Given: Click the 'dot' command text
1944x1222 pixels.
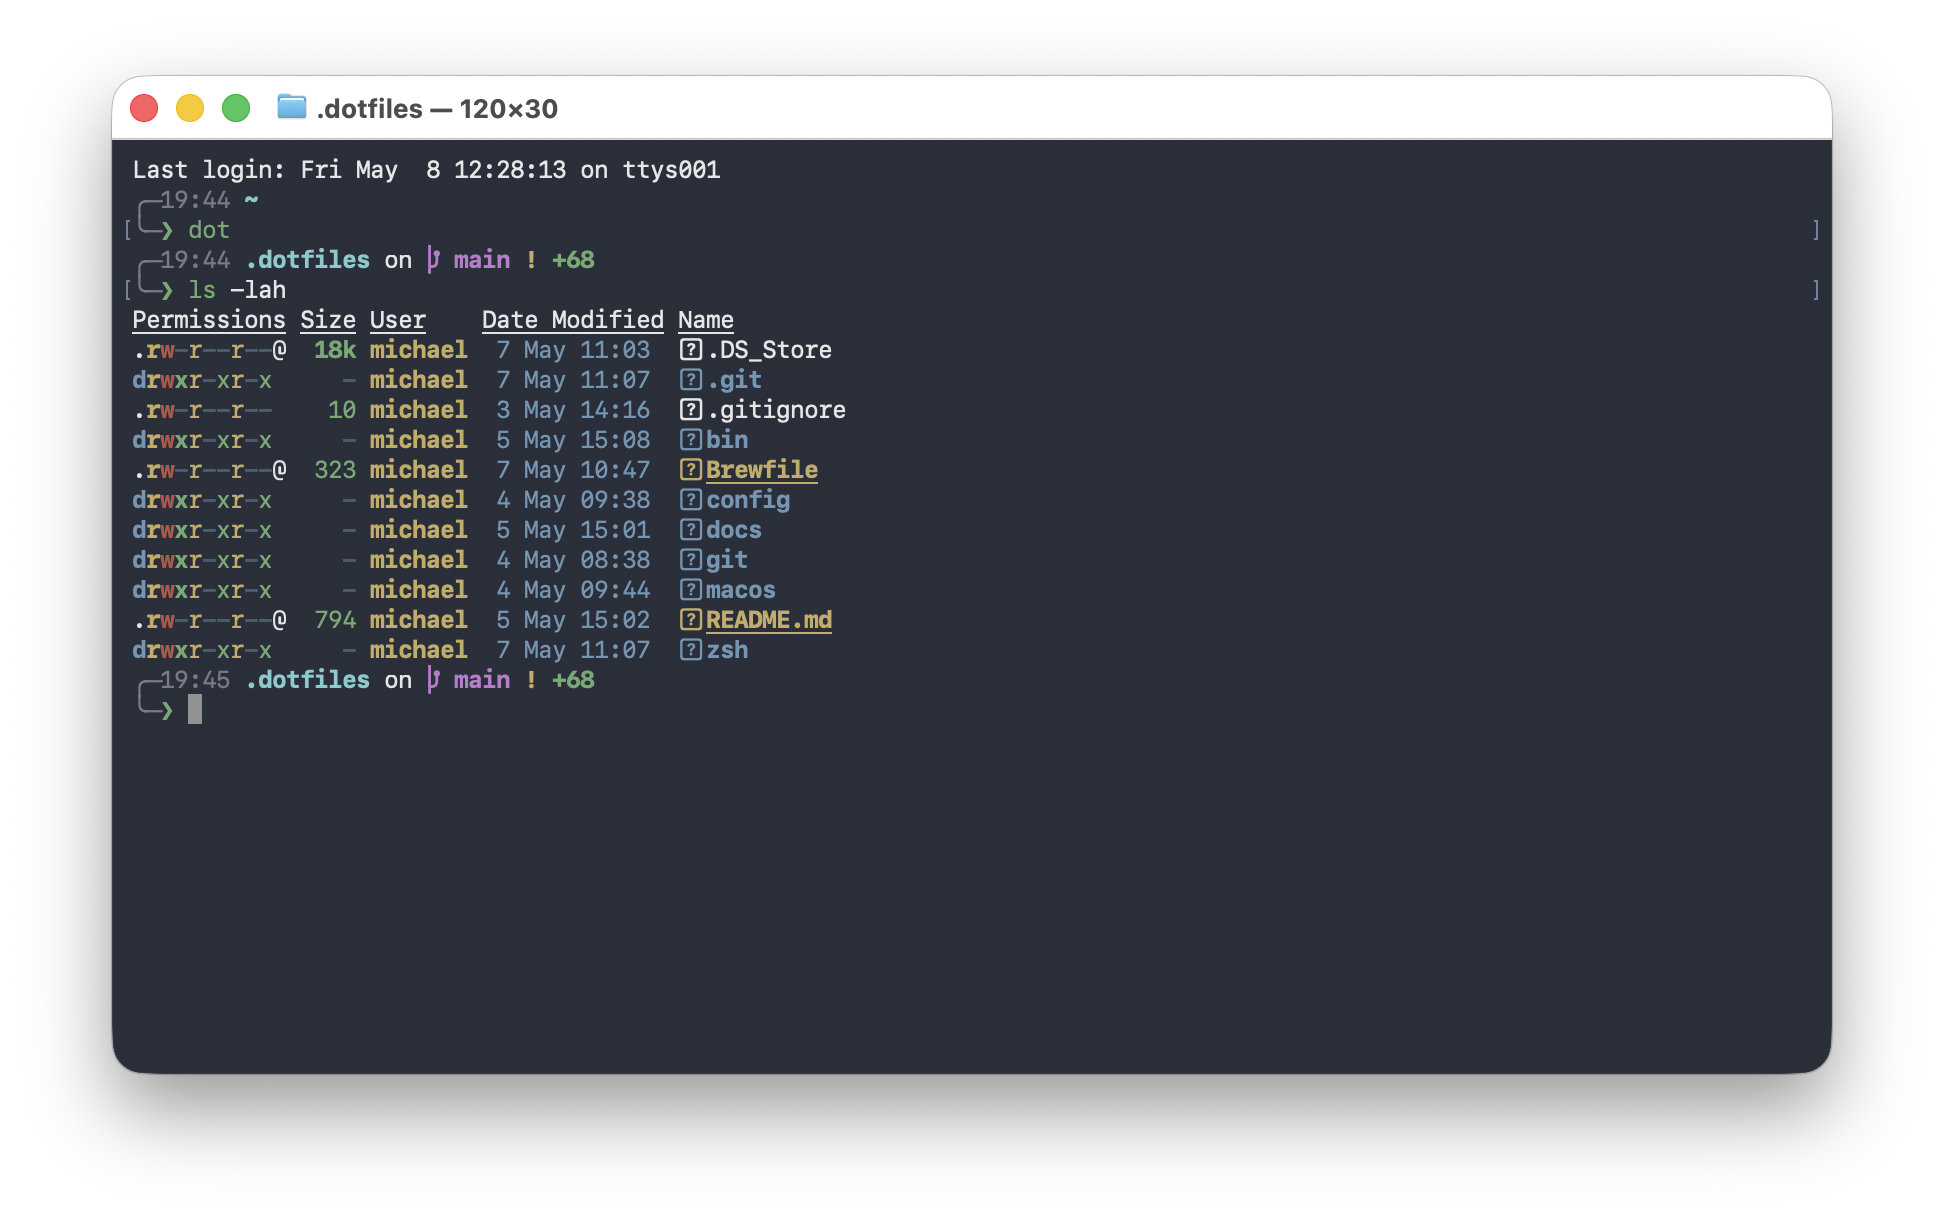Looking at the screenshot, I should click(209, 230).
